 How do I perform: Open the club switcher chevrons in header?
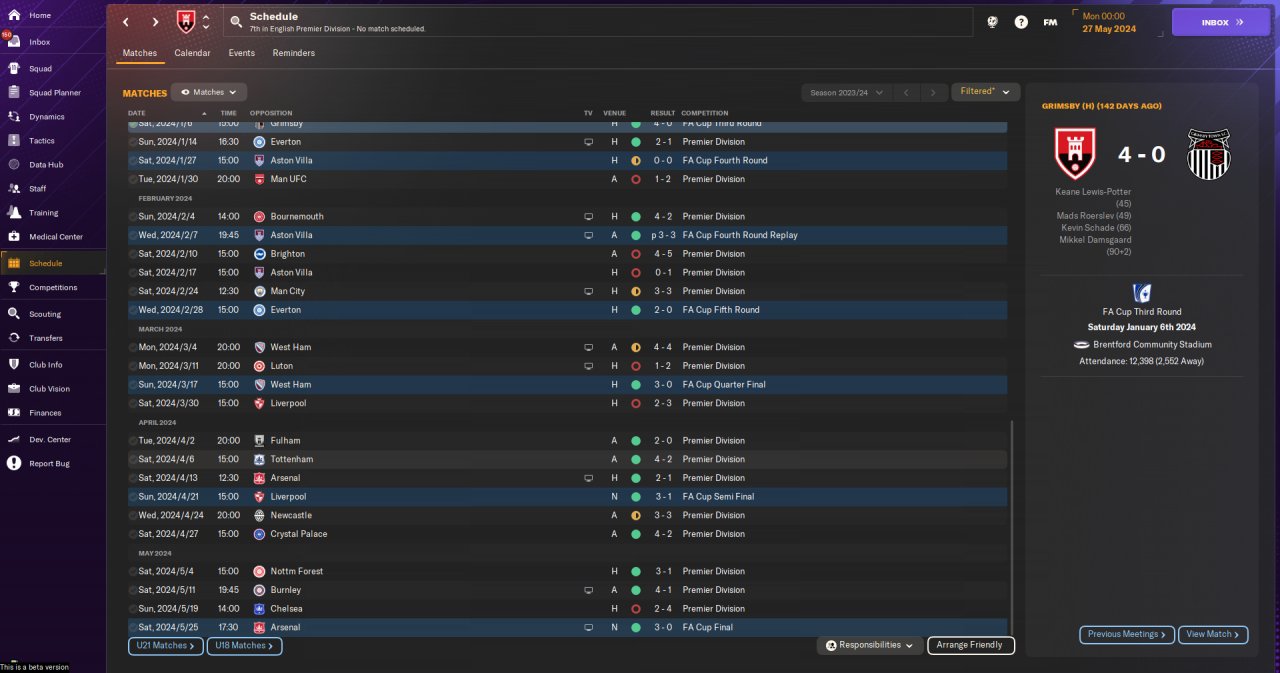coord(206,22)
